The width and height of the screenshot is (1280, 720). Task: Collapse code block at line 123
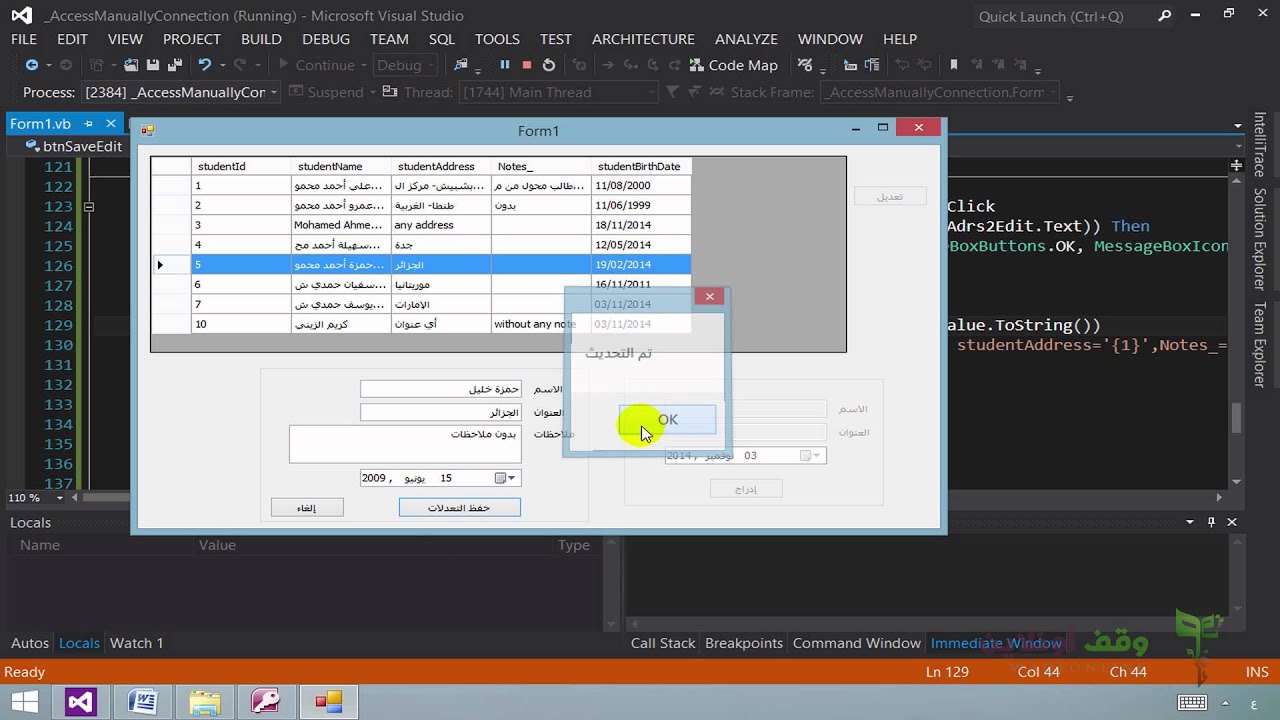coord(89,207)
